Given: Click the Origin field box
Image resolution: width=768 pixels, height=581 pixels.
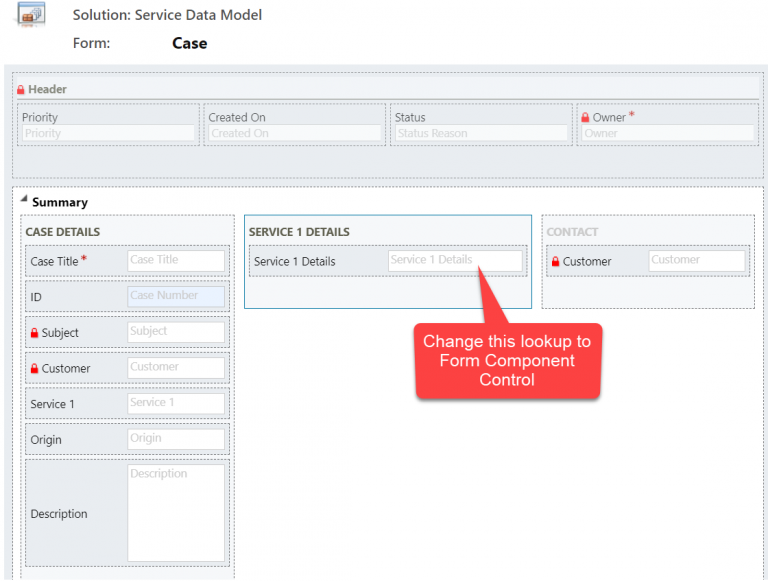Looking at the screenshot, I should pos(176,439).
